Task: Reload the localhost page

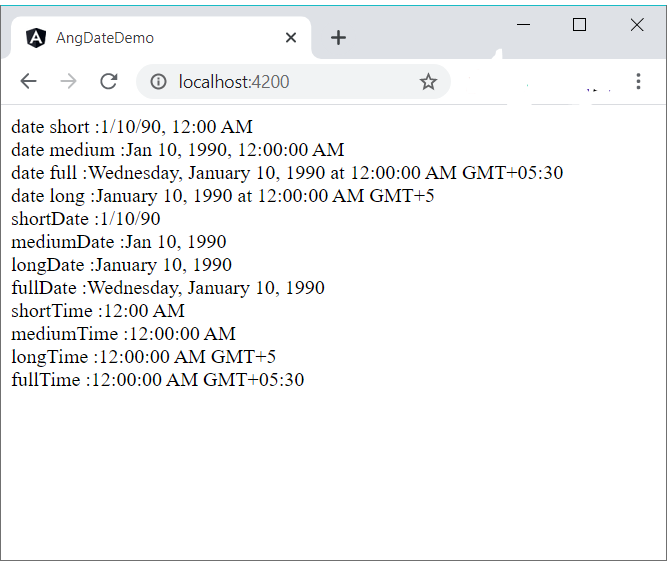Action: (x=109, y=81)
